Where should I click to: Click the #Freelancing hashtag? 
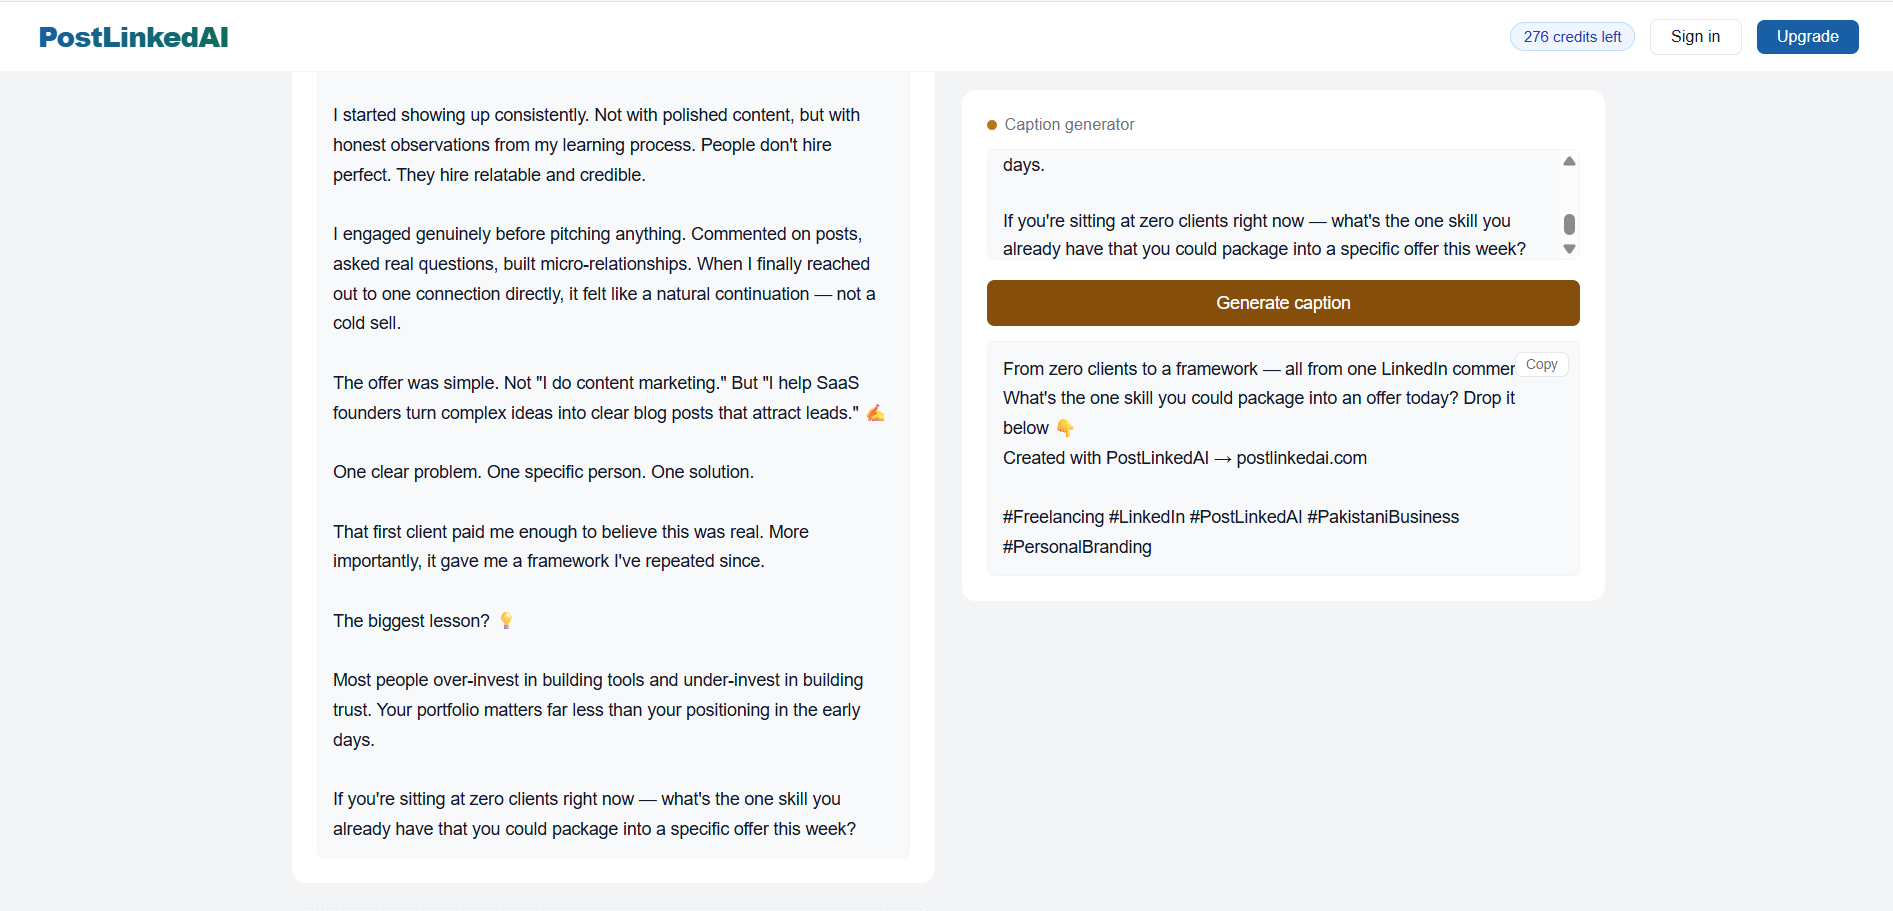[1053, 517]
